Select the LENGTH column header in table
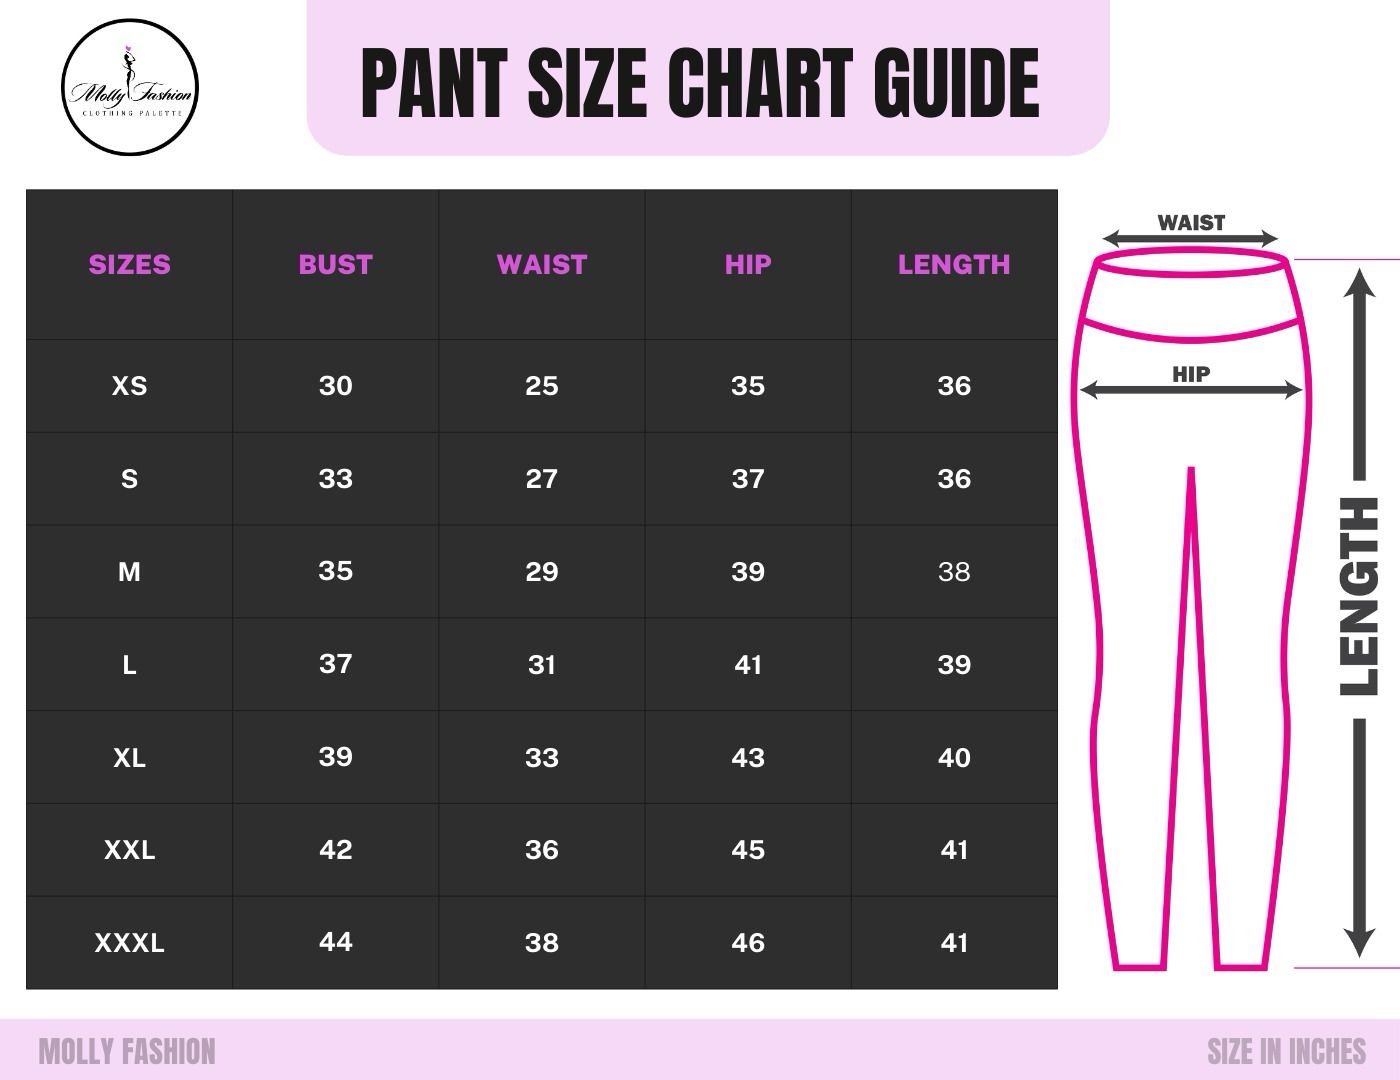The width and height of the screenshot is (1400, 1080). [954, 265]
